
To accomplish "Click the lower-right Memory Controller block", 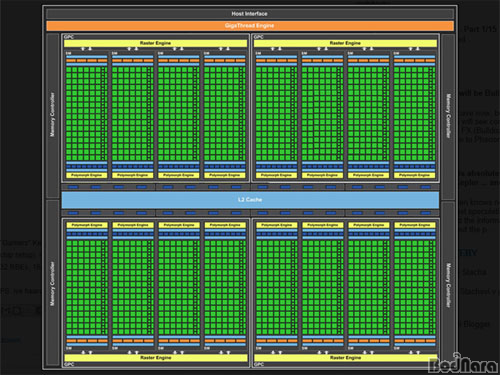I will (x=448, y=285).
